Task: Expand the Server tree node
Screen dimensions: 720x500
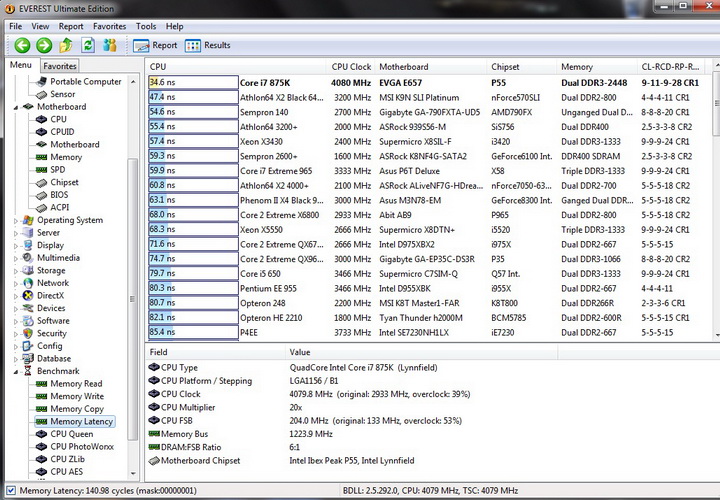Action: click(x=16, y=233)
